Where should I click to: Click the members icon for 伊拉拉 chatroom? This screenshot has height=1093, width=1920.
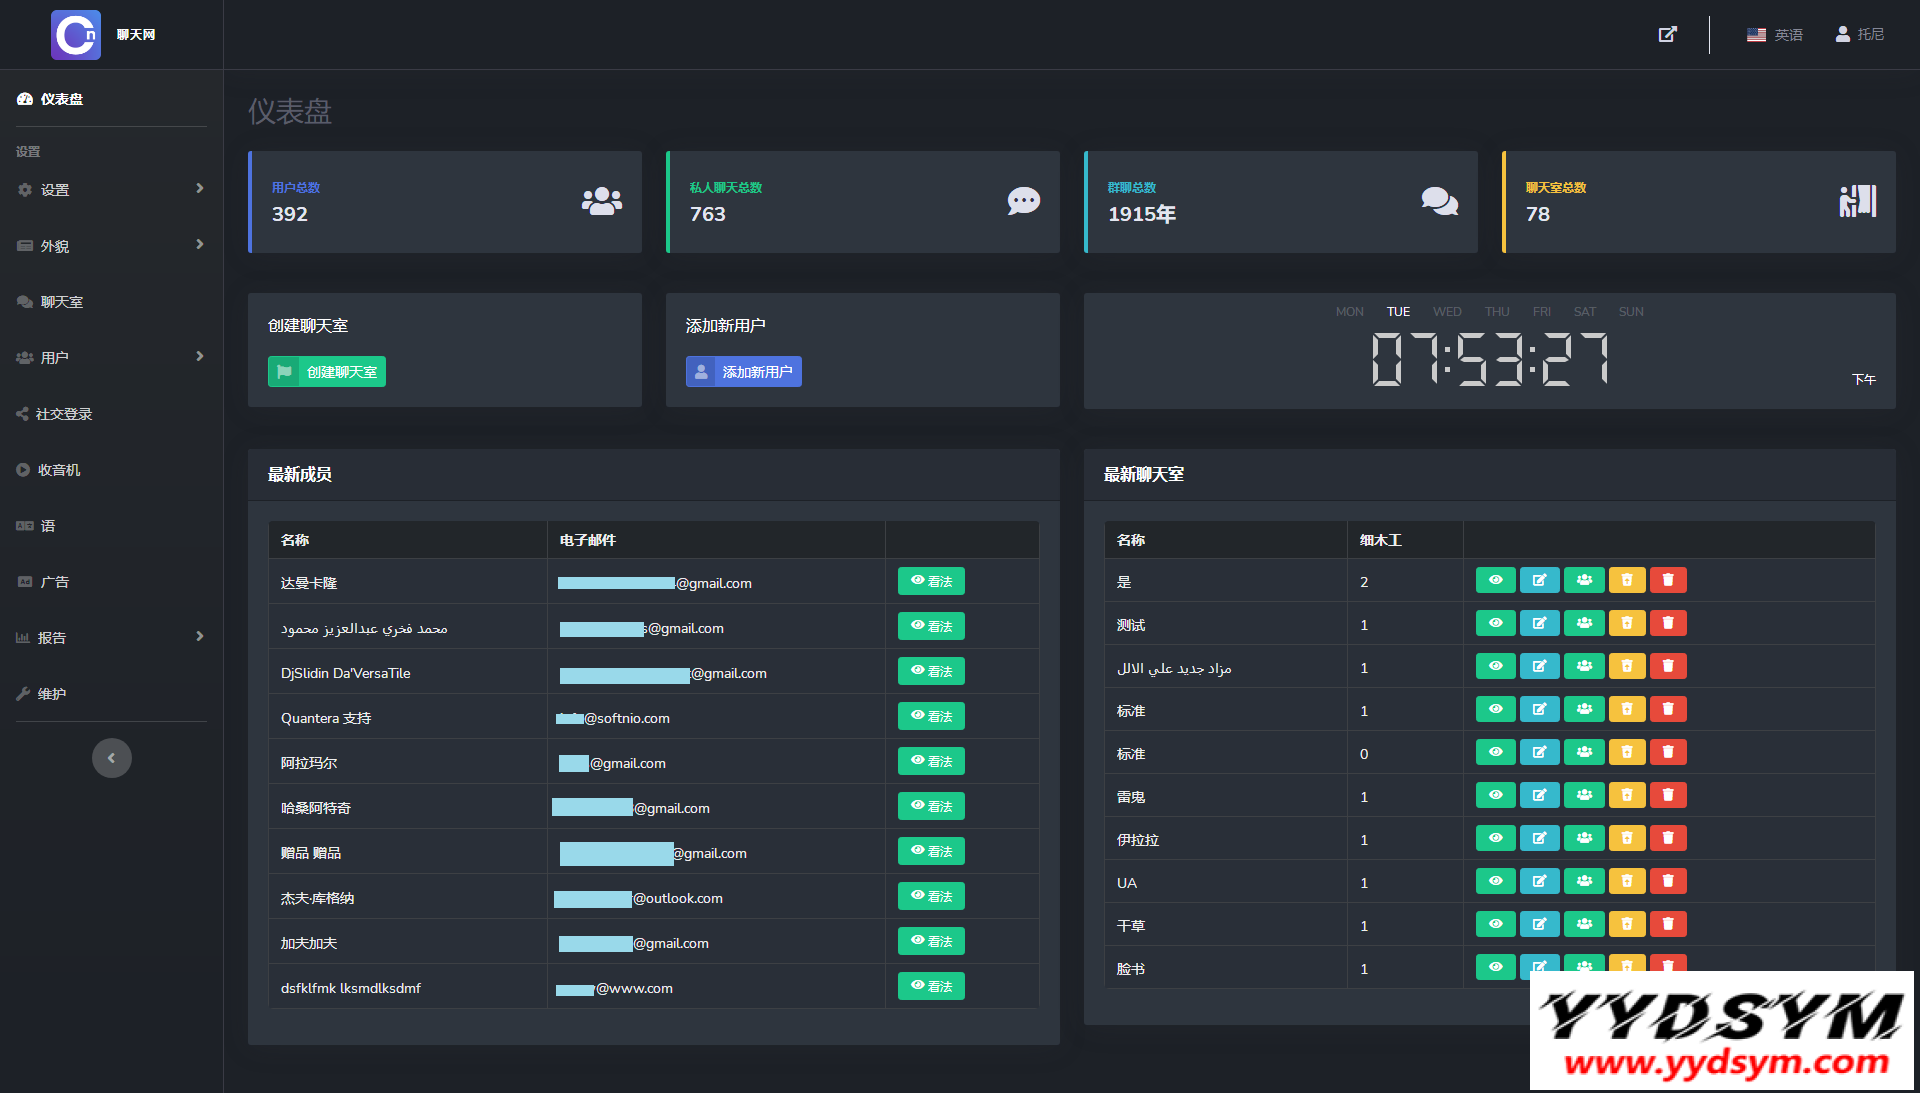tap(1584, 838)
